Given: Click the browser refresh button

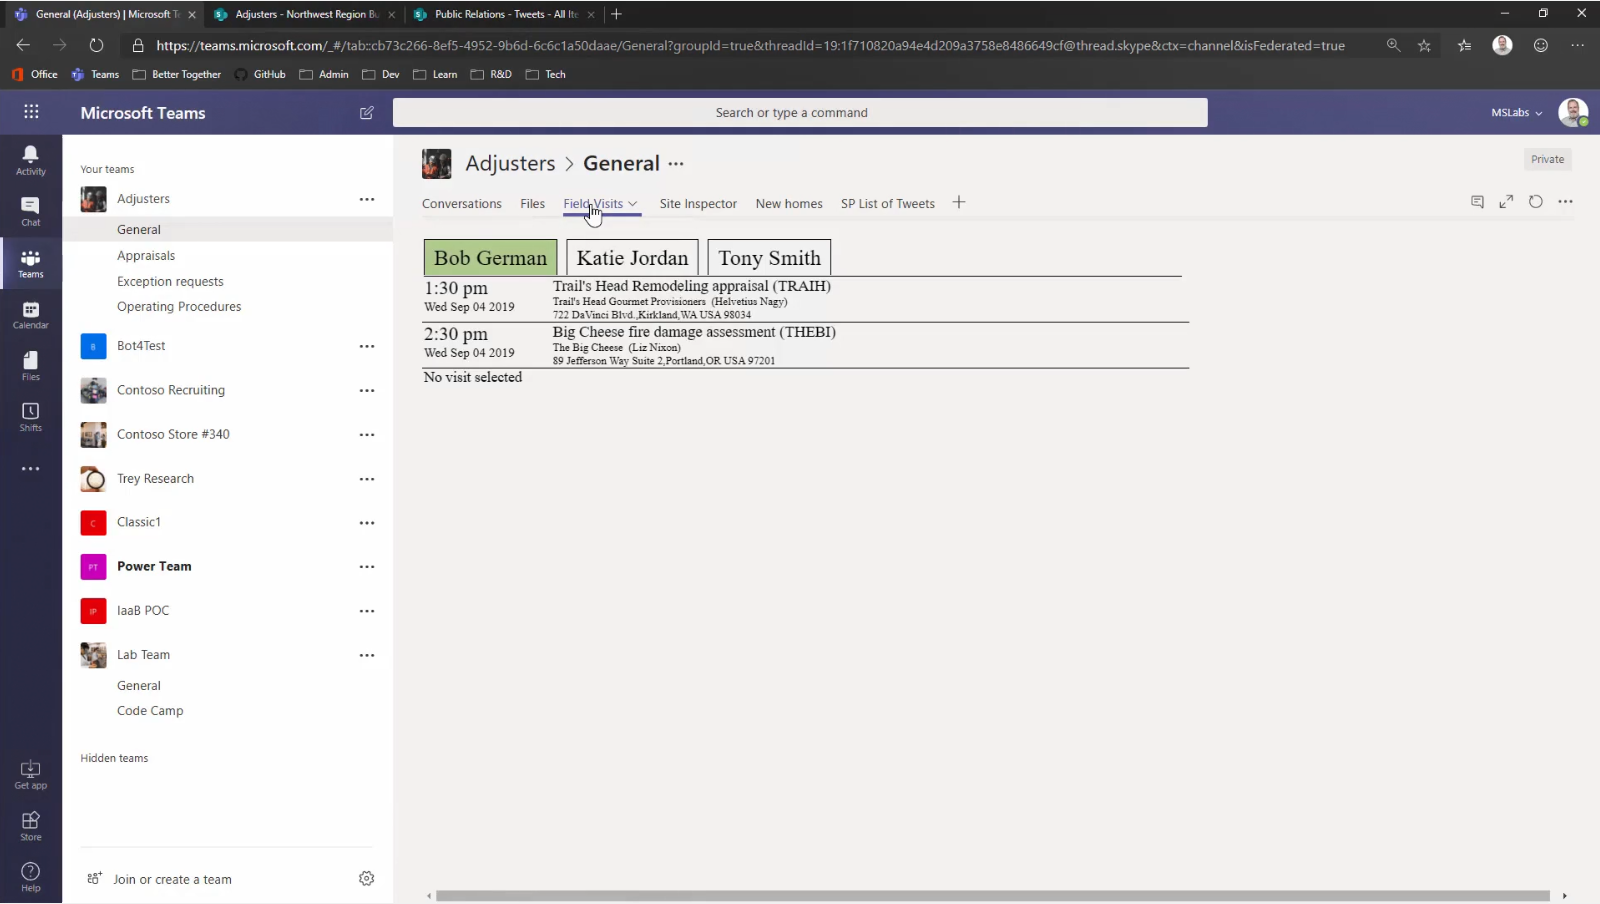Looking at the screenshot, I should pyautogui.click(x=96, y=45).
